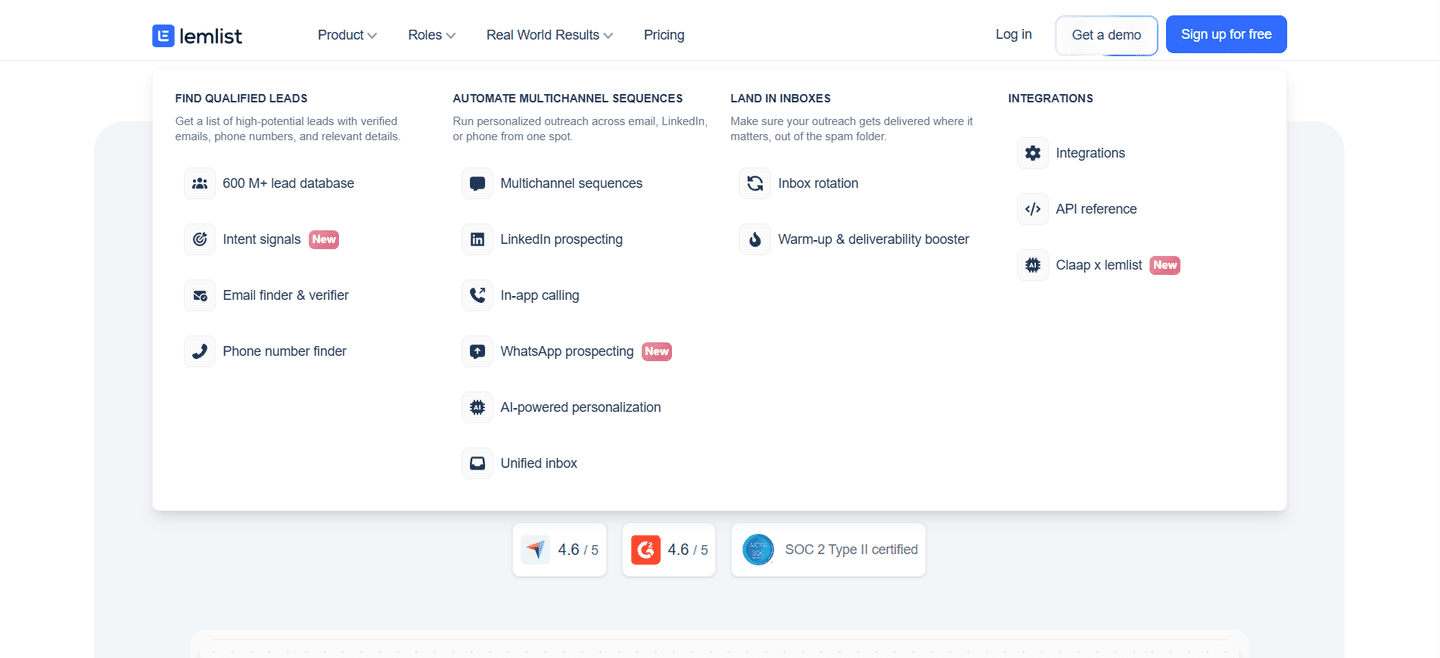The image size is (1440, 658).
Task: Click the In-app calling phone icon
Action: tap(477, 295)
